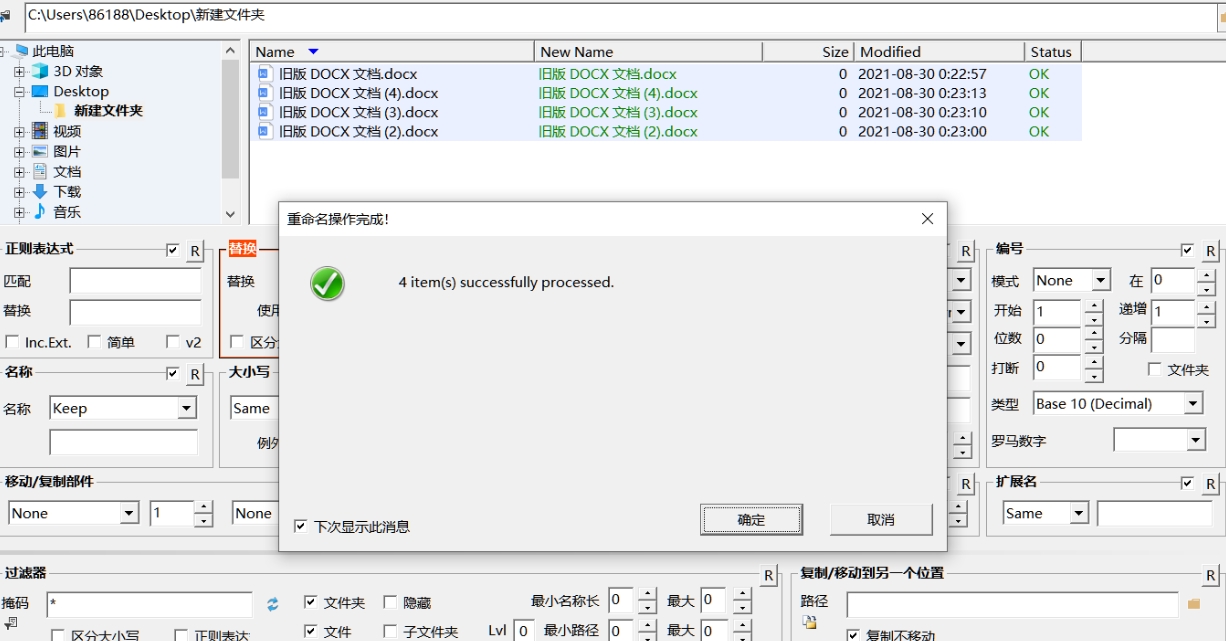Click the blue refresh icon beside 掩码 filter
Viewport: 1226px width, 641px height.
[x=273, y=604]
